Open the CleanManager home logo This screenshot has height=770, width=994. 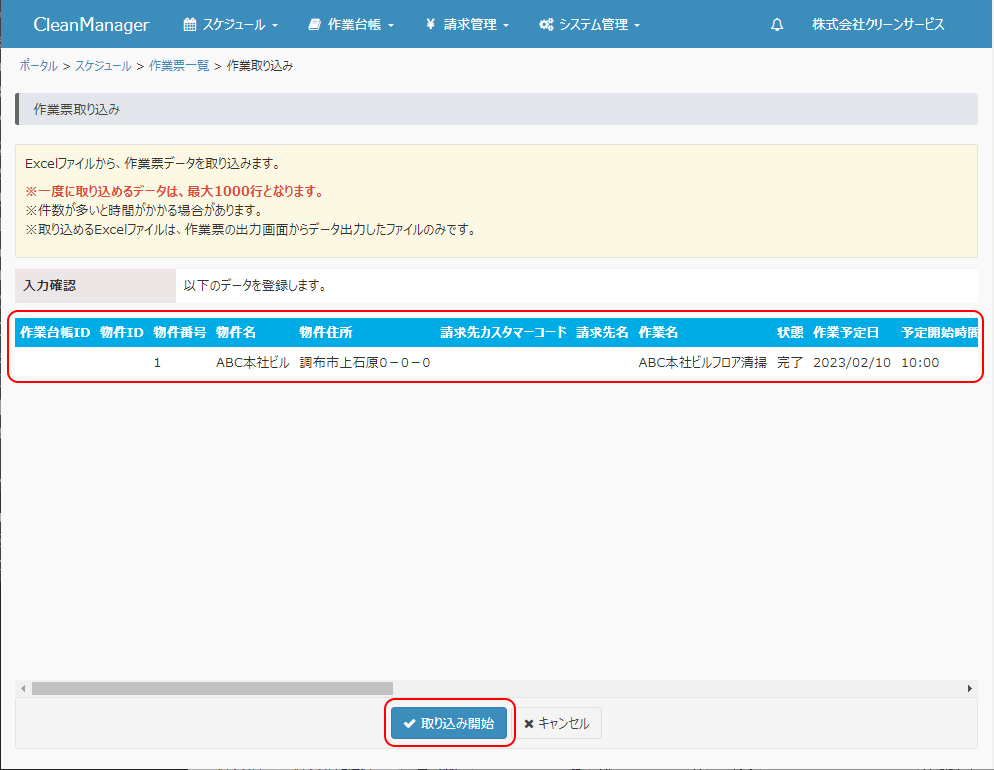point(91,25)
